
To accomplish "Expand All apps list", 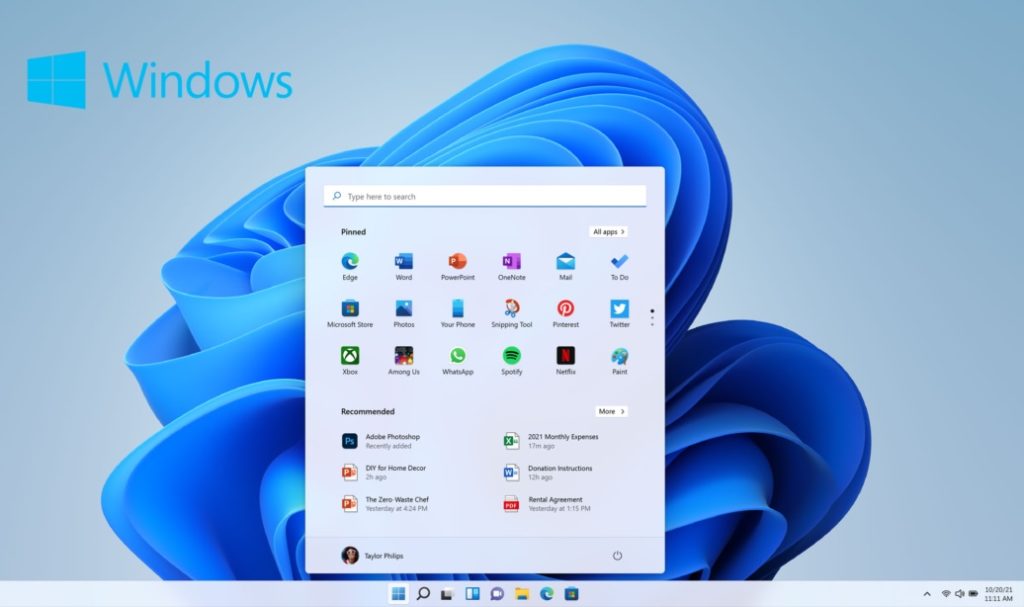I will click(609, 231).
